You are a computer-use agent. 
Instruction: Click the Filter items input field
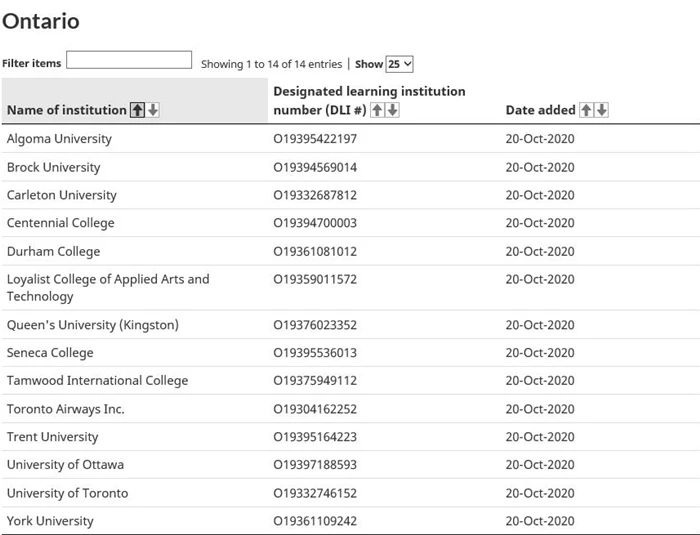click(129, 60)
